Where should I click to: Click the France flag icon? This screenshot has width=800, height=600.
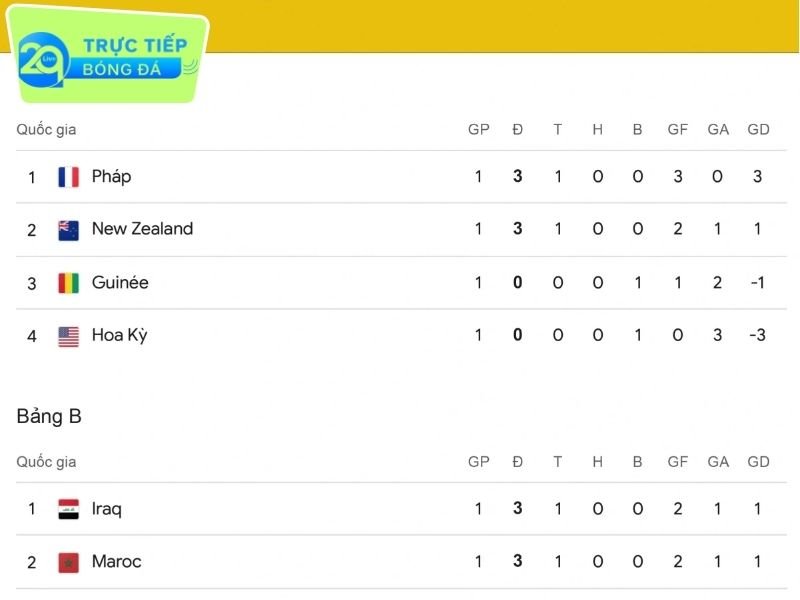[68, 177]
